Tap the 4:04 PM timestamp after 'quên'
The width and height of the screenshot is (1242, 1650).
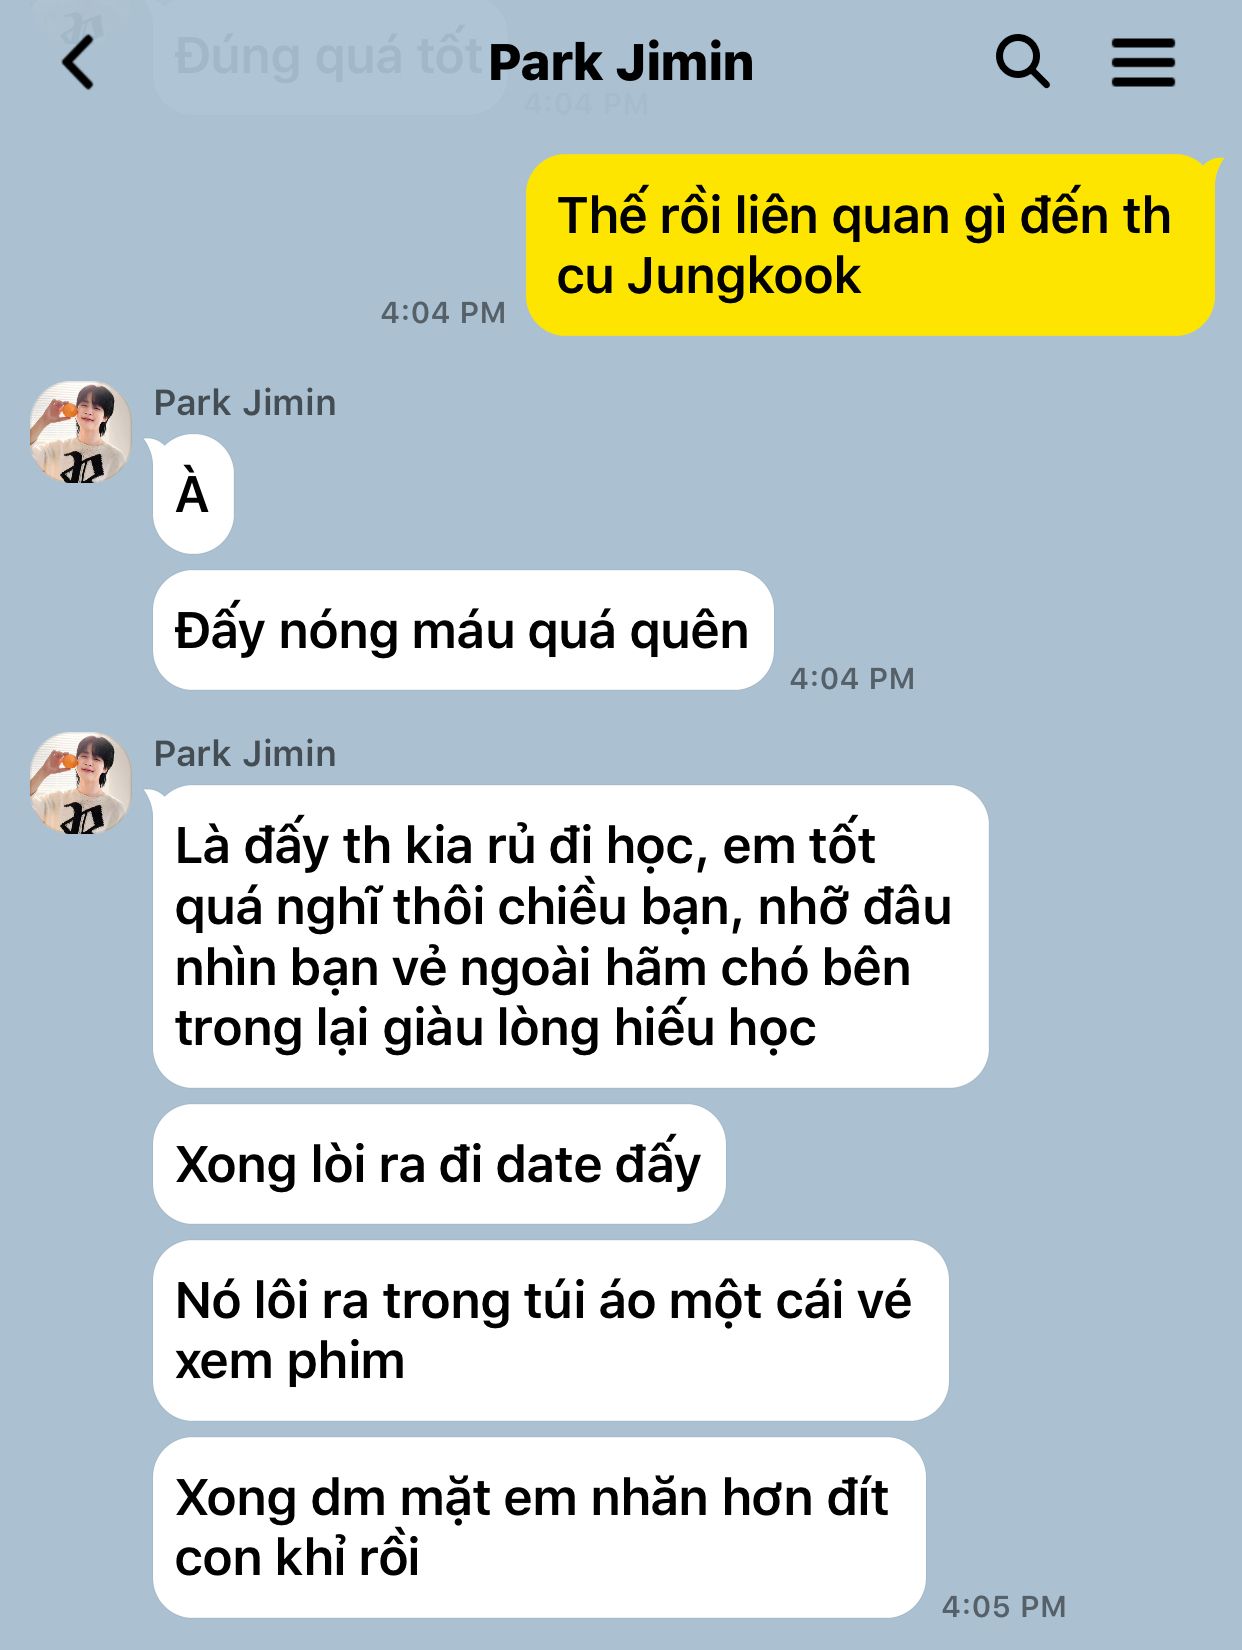(852, 679)
